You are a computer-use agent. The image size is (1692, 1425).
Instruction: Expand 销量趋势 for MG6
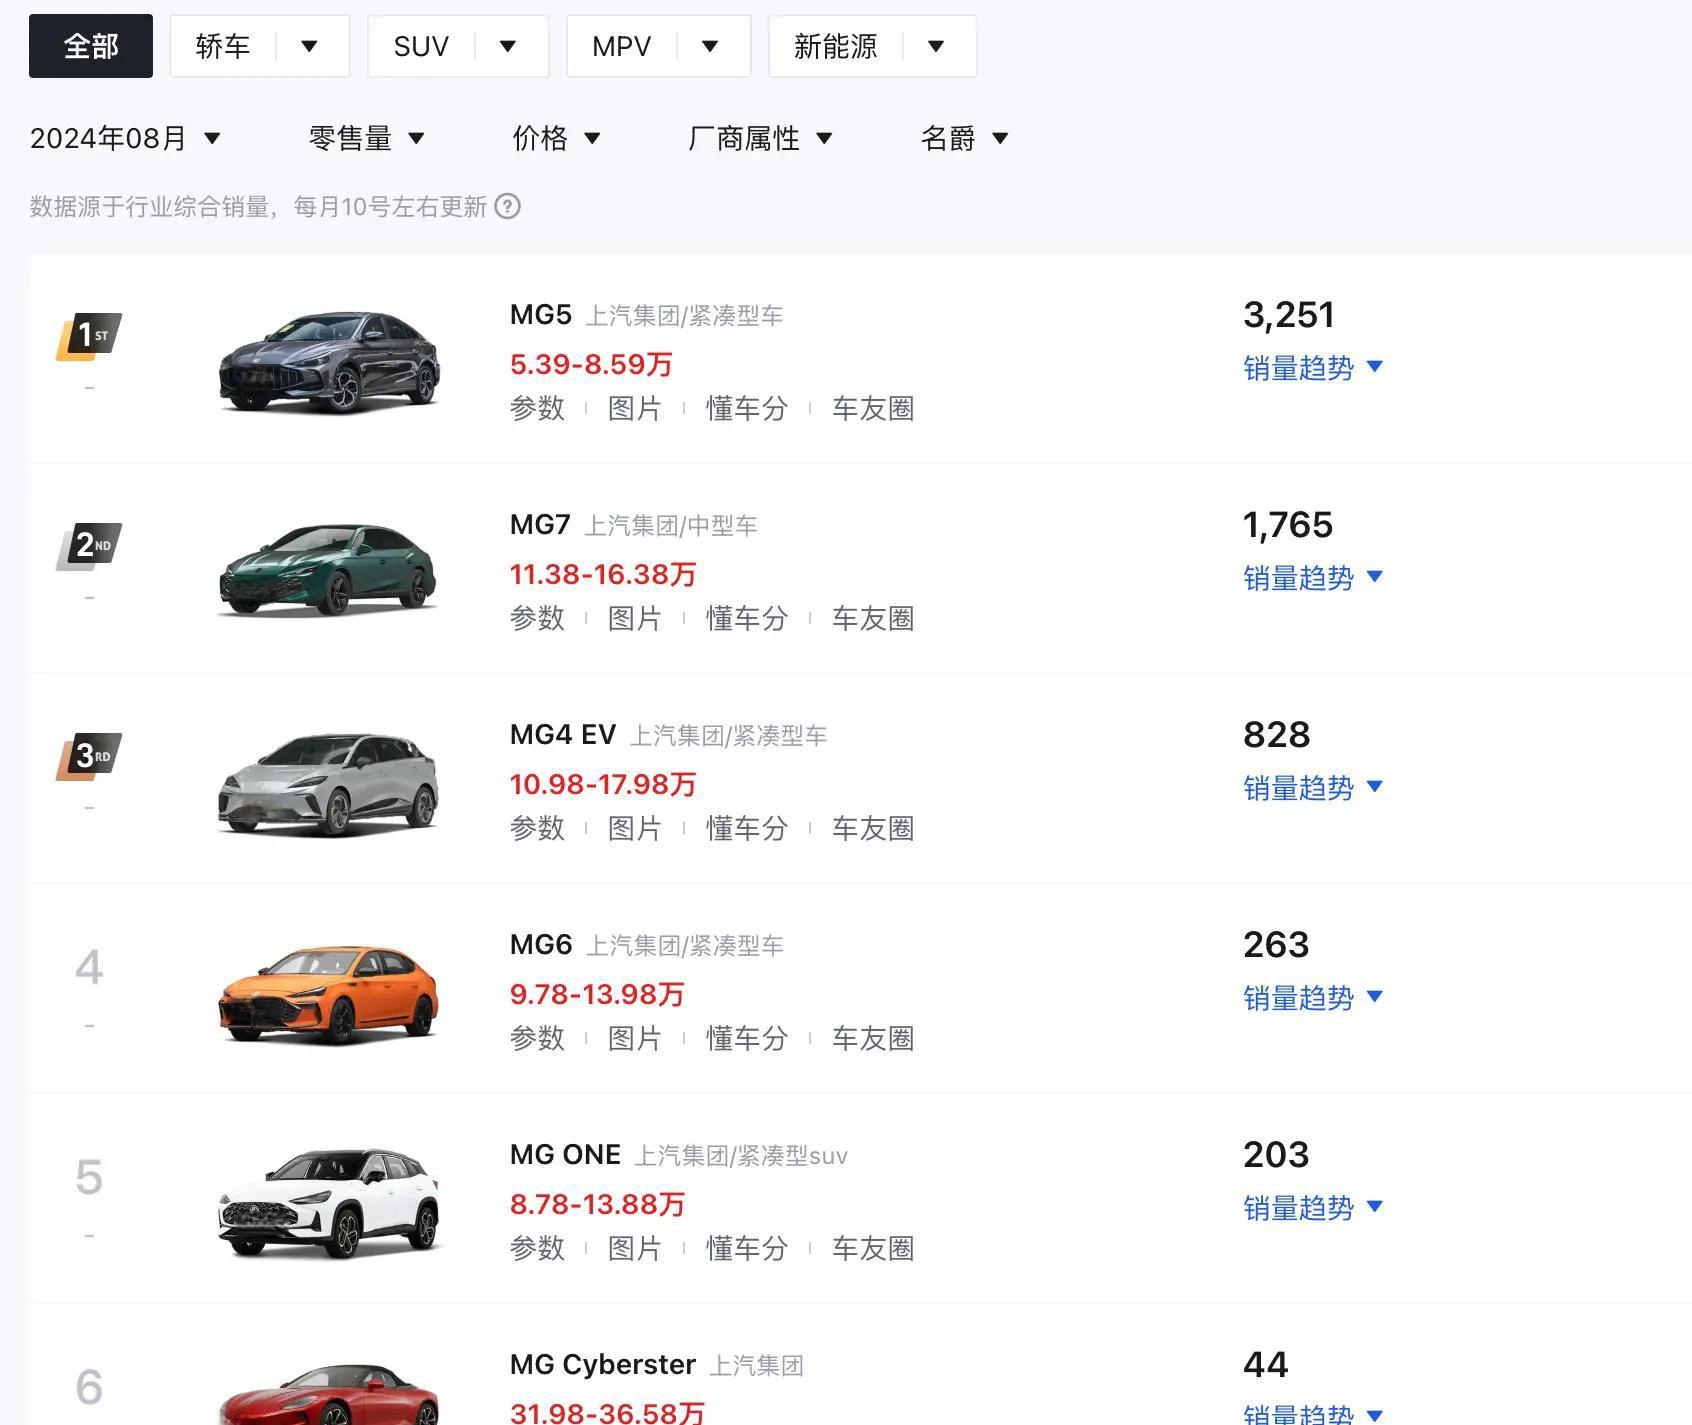coord(1313,998)
